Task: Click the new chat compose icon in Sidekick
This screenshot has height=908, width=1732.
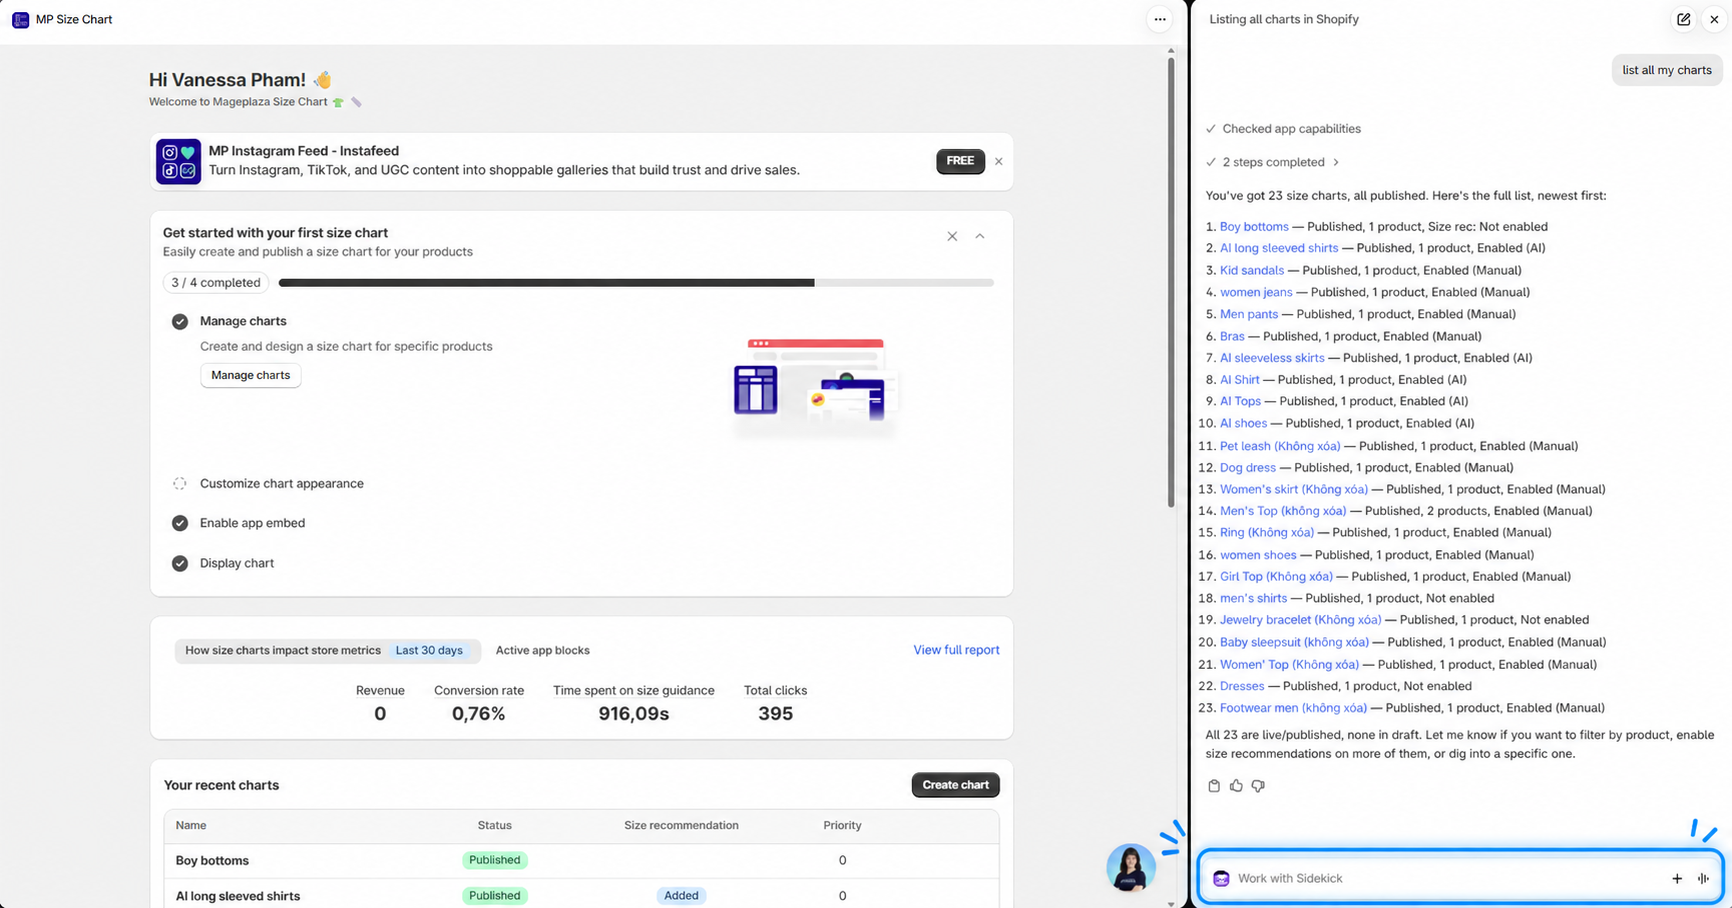Action: [x=1684, y=19]
